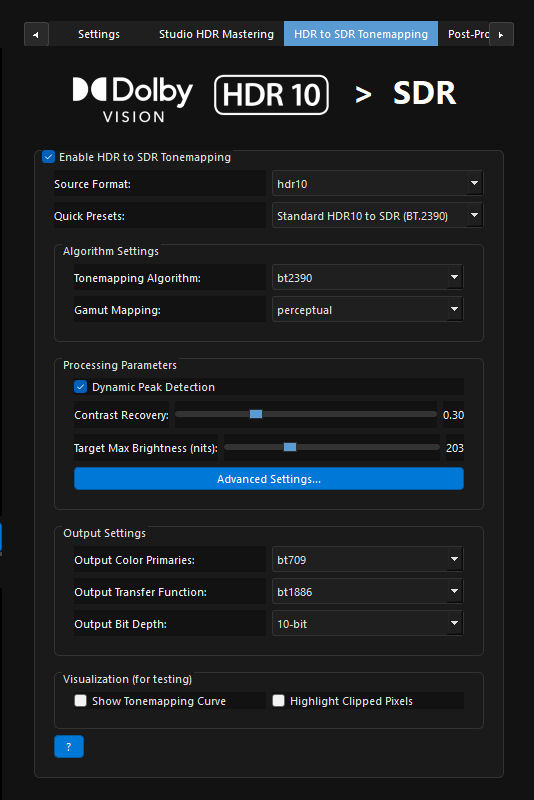
Task: Disable the HDR to SDR Tonemapping checkbox
Action: point(48,157)
